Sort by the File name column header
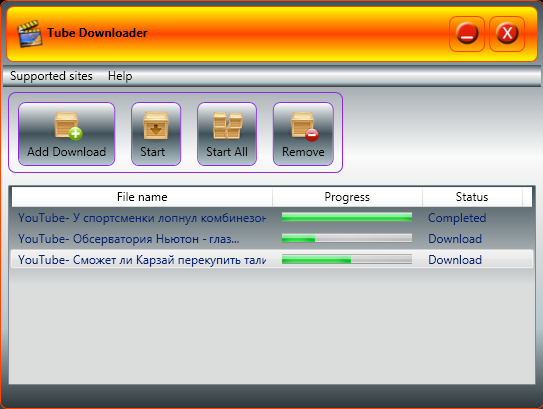 pyautogui.click(x=142, y=197)
